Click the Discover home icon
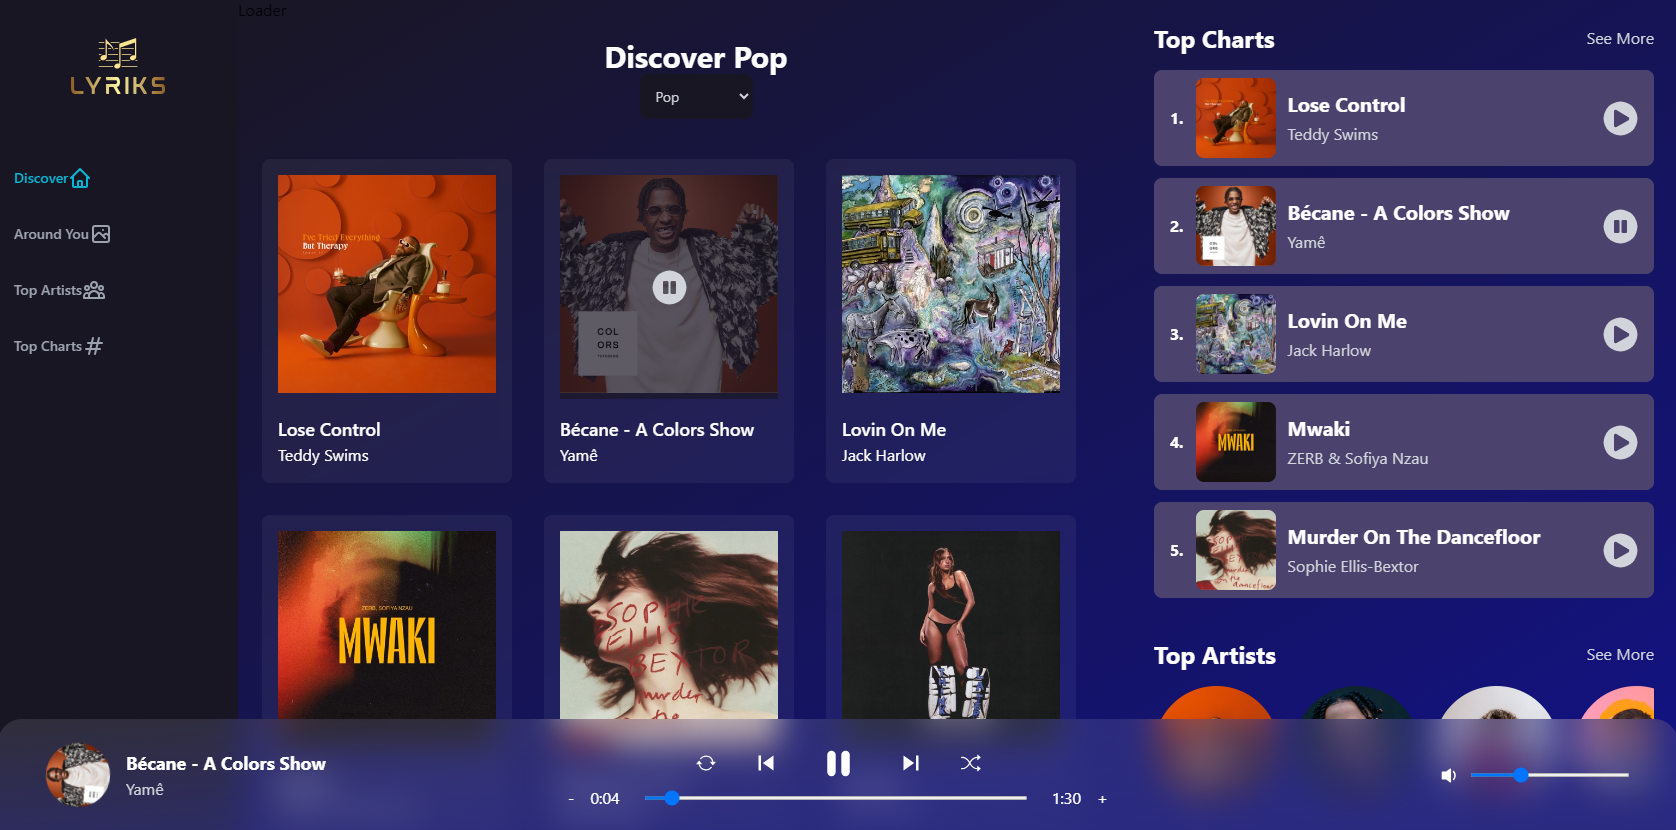 [x=80, y=178]
